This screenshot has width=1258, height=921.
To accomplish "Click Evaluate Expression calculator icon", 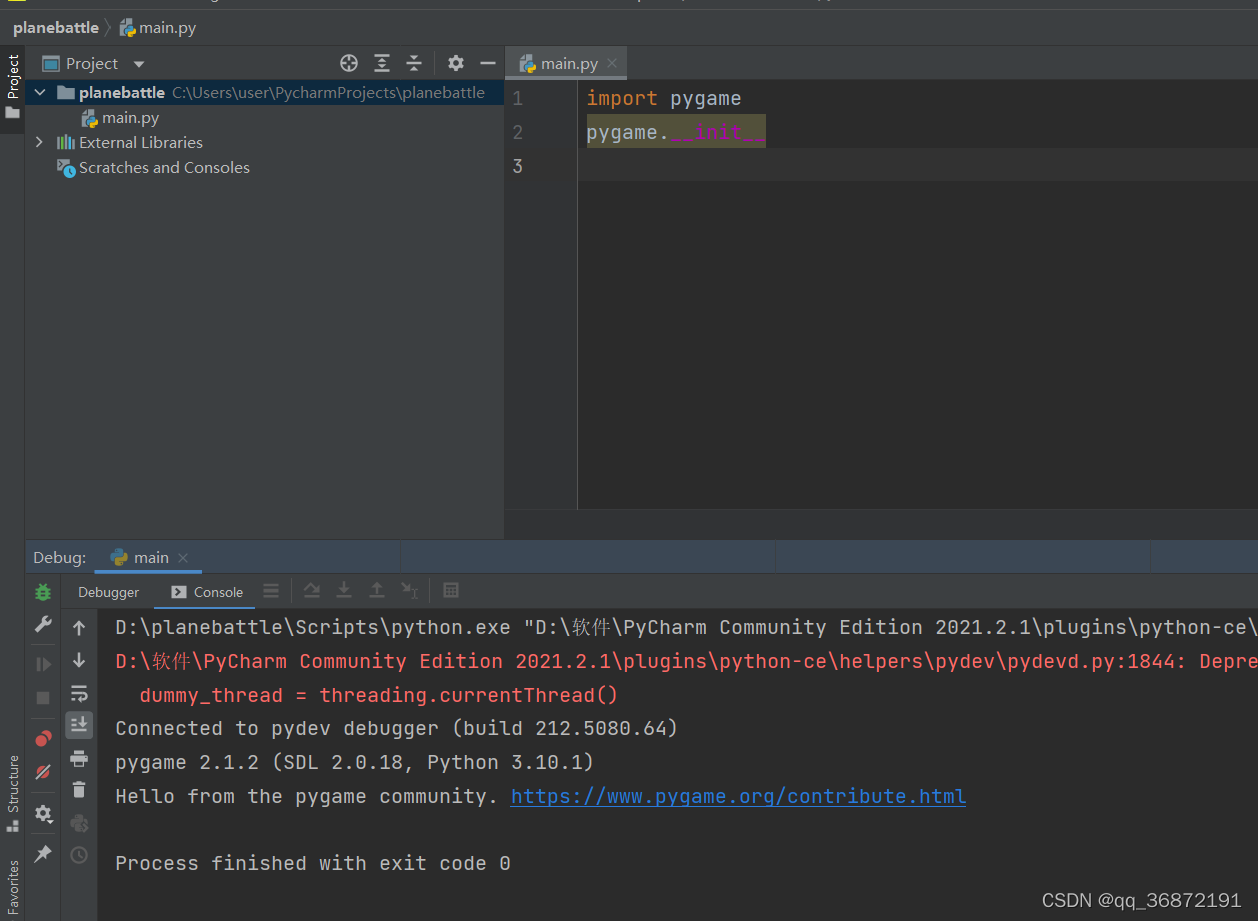I will coord(451,591).
